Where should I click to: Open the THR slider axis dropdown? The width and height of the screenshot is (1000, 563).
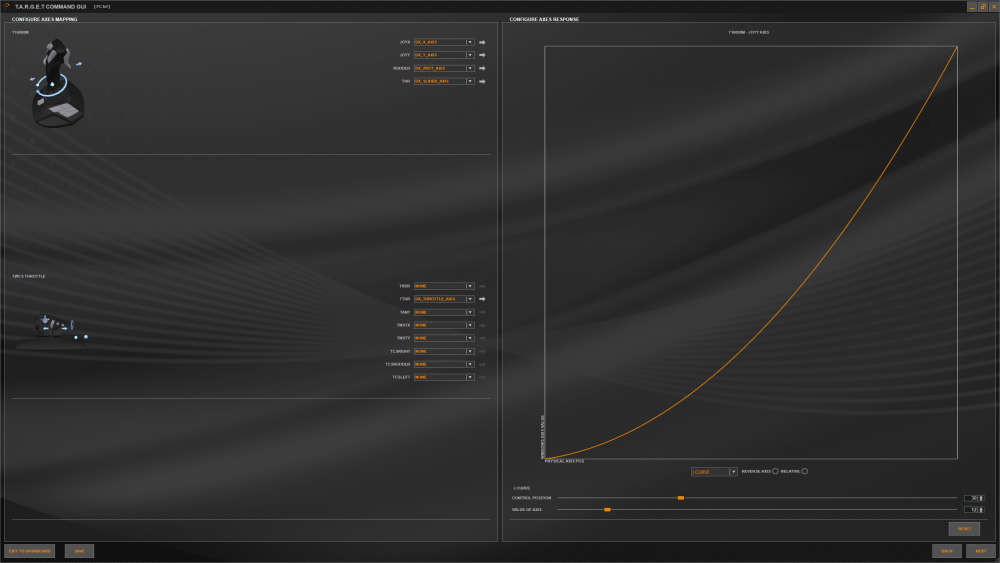coord(444,82)
